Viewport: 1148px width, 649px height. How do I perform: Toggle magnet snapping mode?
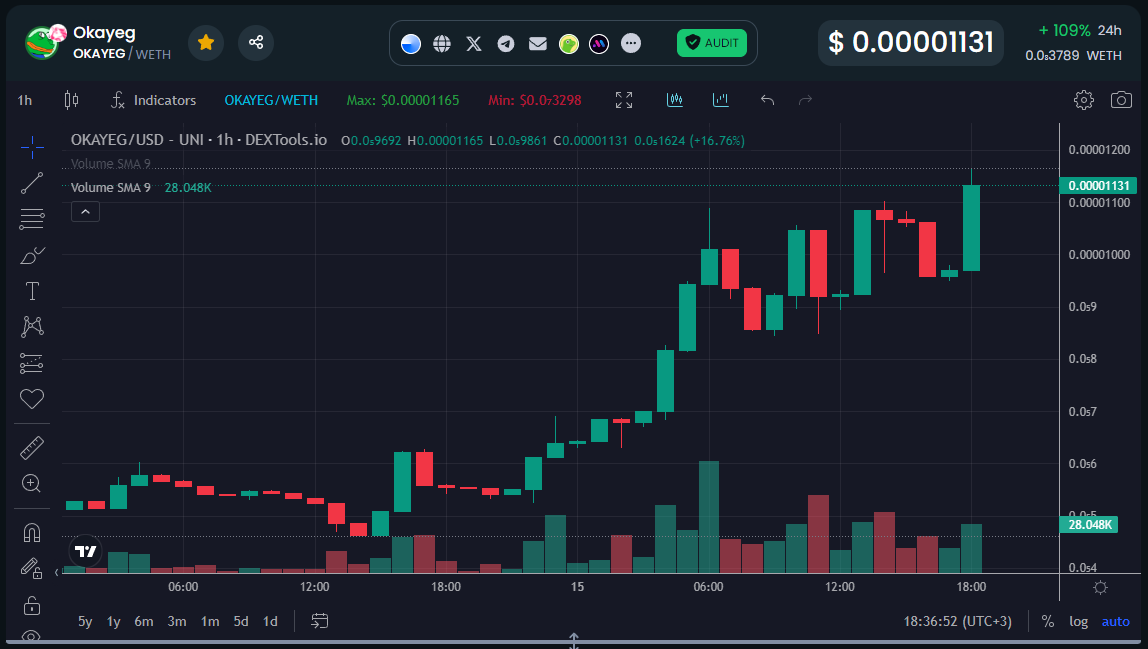click(x=31, y=533)
